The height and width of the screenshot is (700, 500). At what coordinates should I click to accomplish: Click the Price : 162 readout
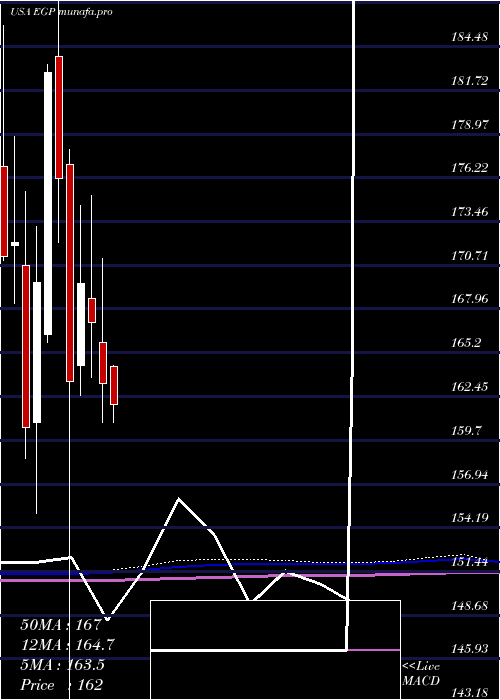pos(62,684)
